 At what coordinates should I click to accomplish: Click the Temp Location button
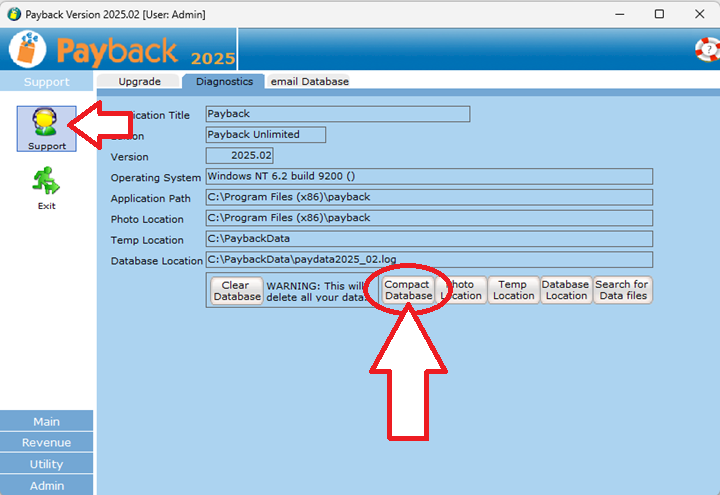[x=513, y=290]
